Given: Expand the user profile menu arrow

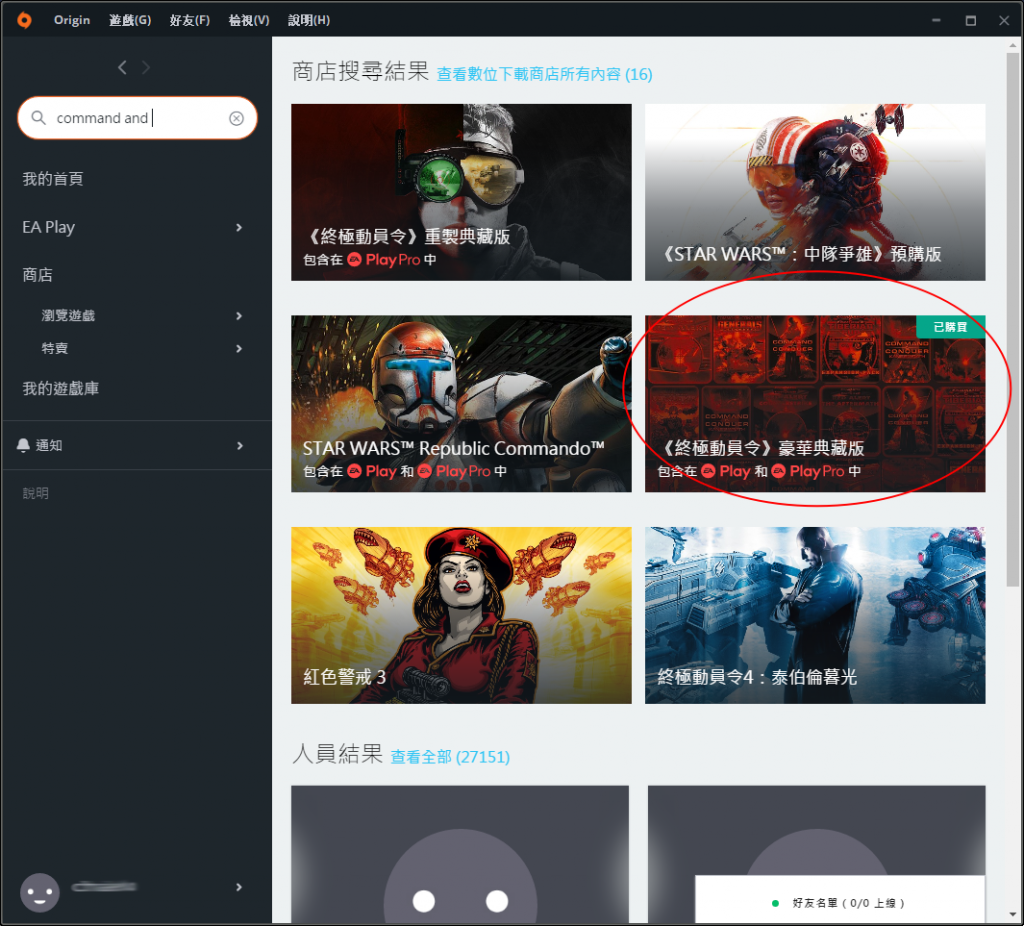Looking at the screenshot, I should point(239,887).
